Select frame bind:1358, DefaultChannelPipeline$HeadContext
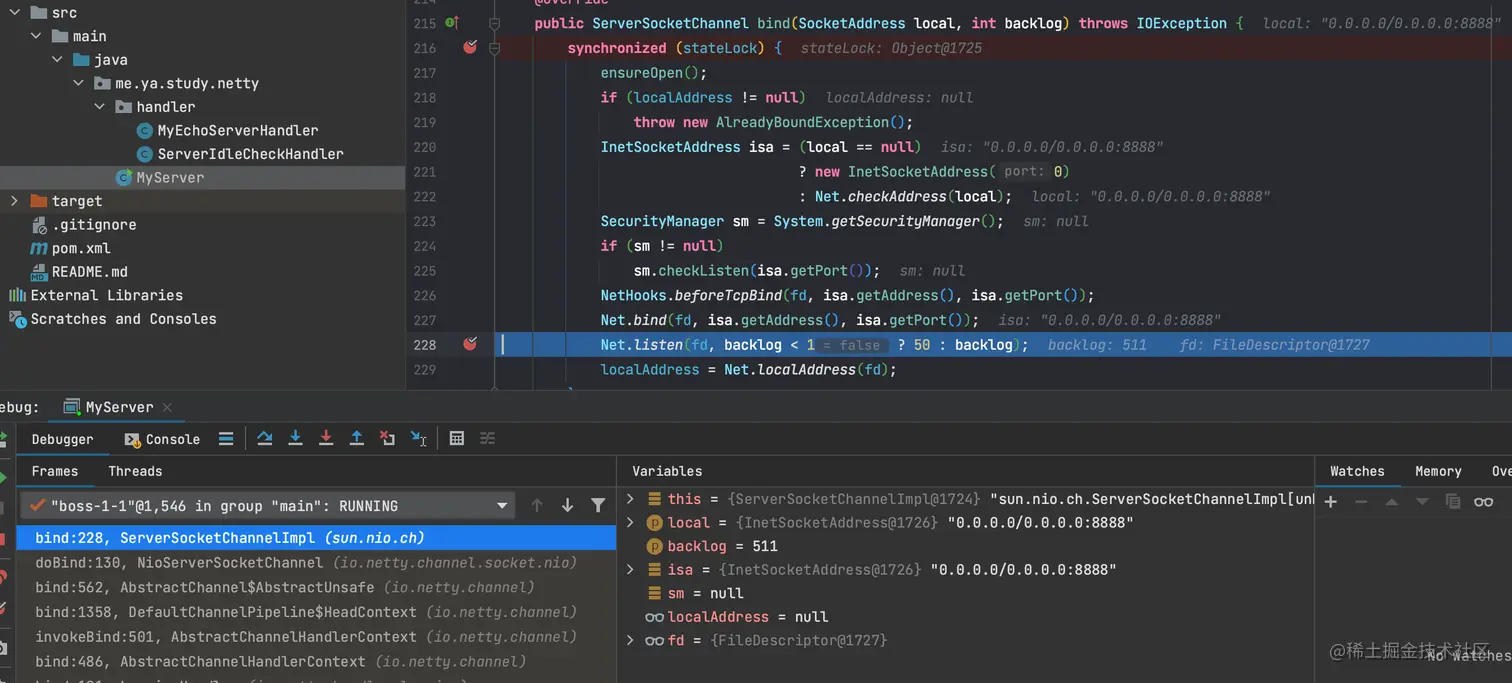 tap(316, 612)
